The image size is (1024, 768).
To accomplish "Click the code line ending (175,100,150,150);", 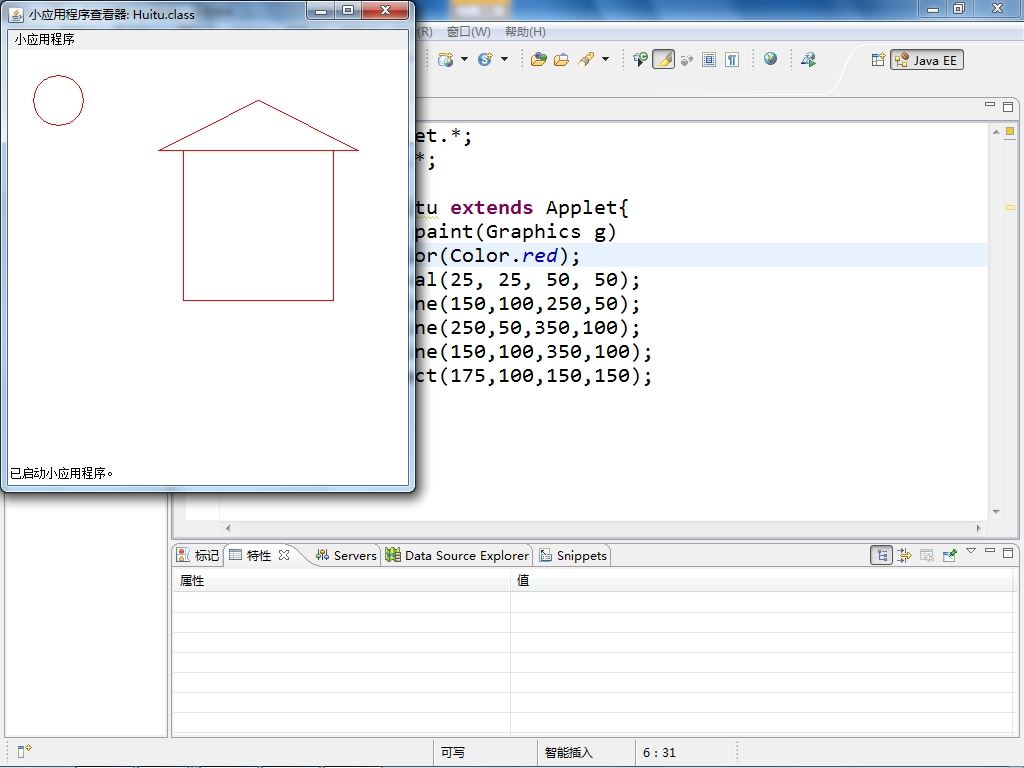I will point(534,376).
